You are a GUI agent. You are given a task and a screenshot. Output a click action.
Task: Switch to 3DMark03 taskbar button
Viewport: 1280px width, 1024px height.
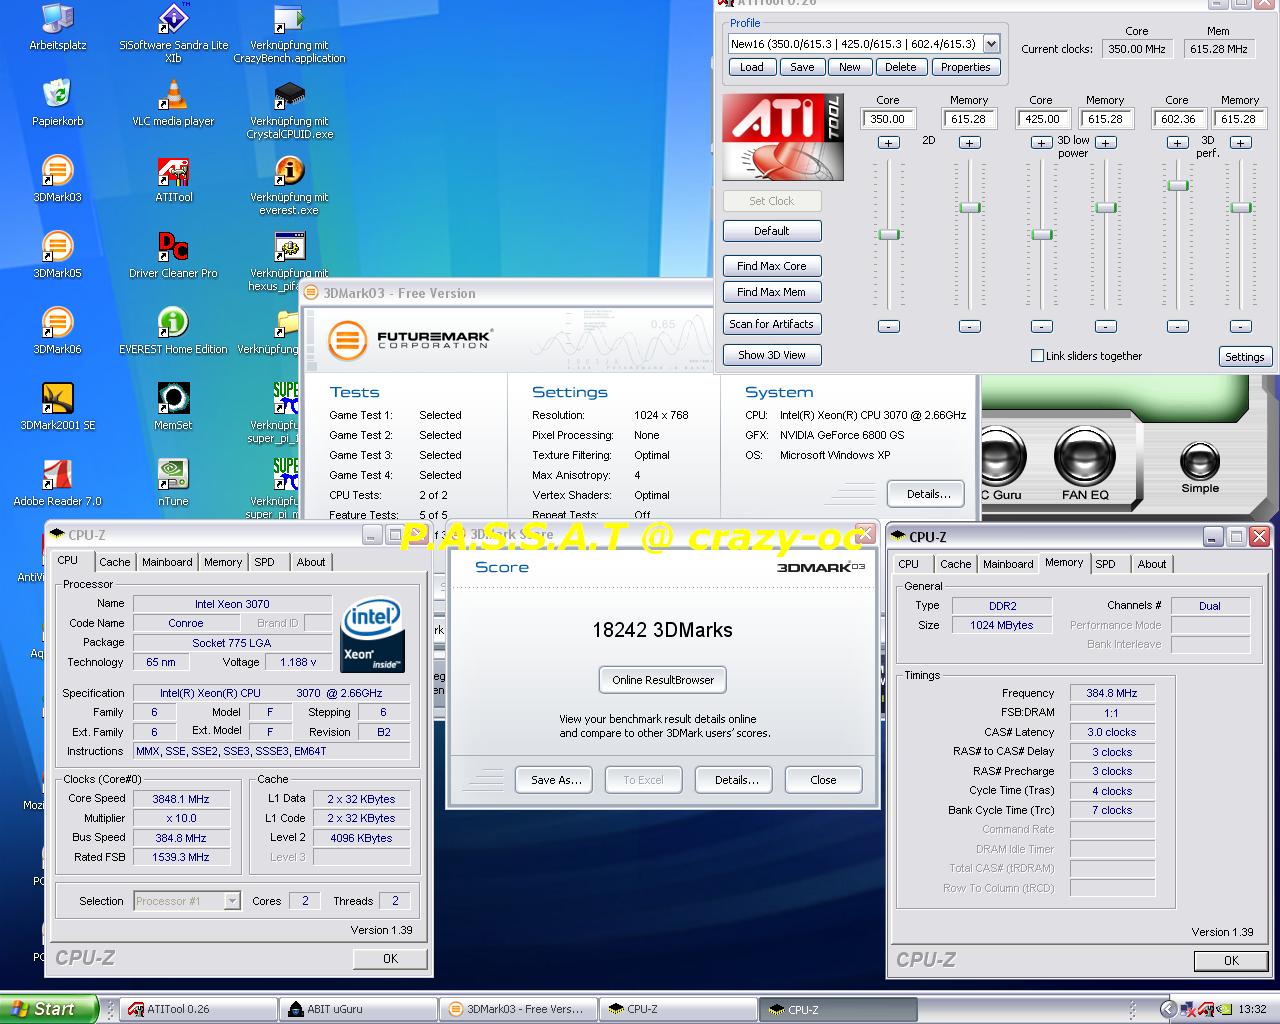519,1009
